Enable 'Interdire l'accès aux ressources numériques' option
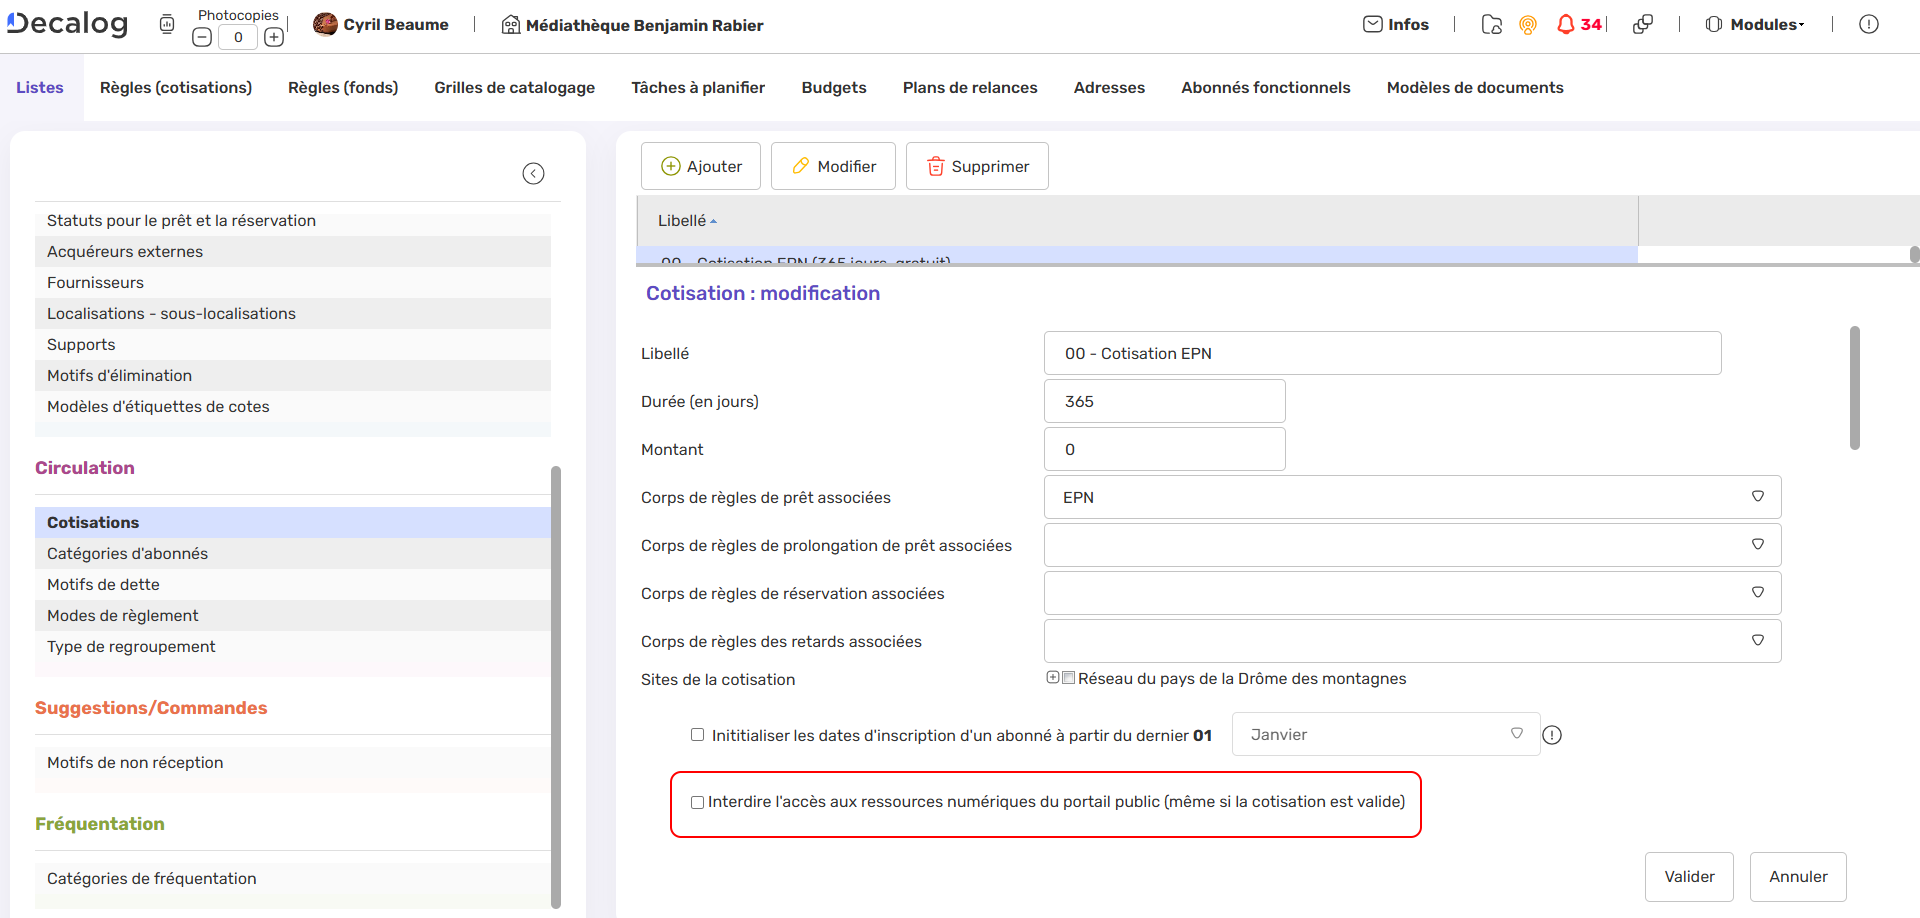Viewport: 1920px width, 918px height. click(697, 802)
